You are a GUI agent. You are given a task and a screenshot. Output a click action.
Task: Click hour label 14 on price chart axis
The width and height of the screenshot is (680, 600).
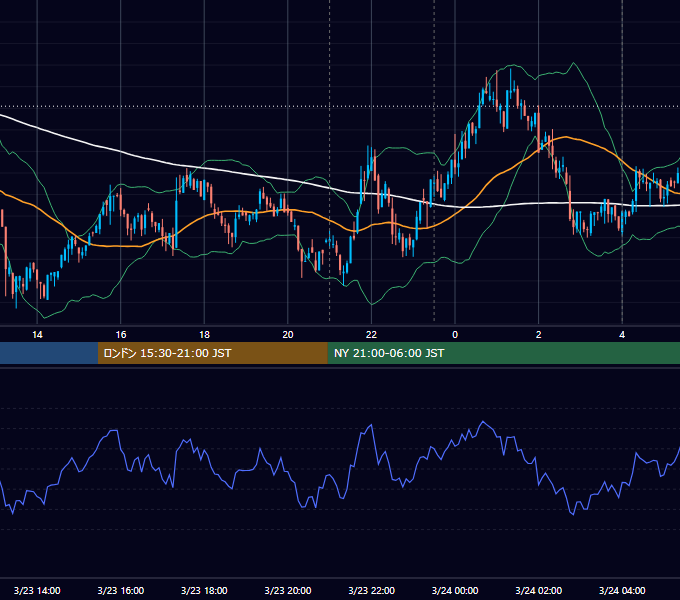pos(37,335)
